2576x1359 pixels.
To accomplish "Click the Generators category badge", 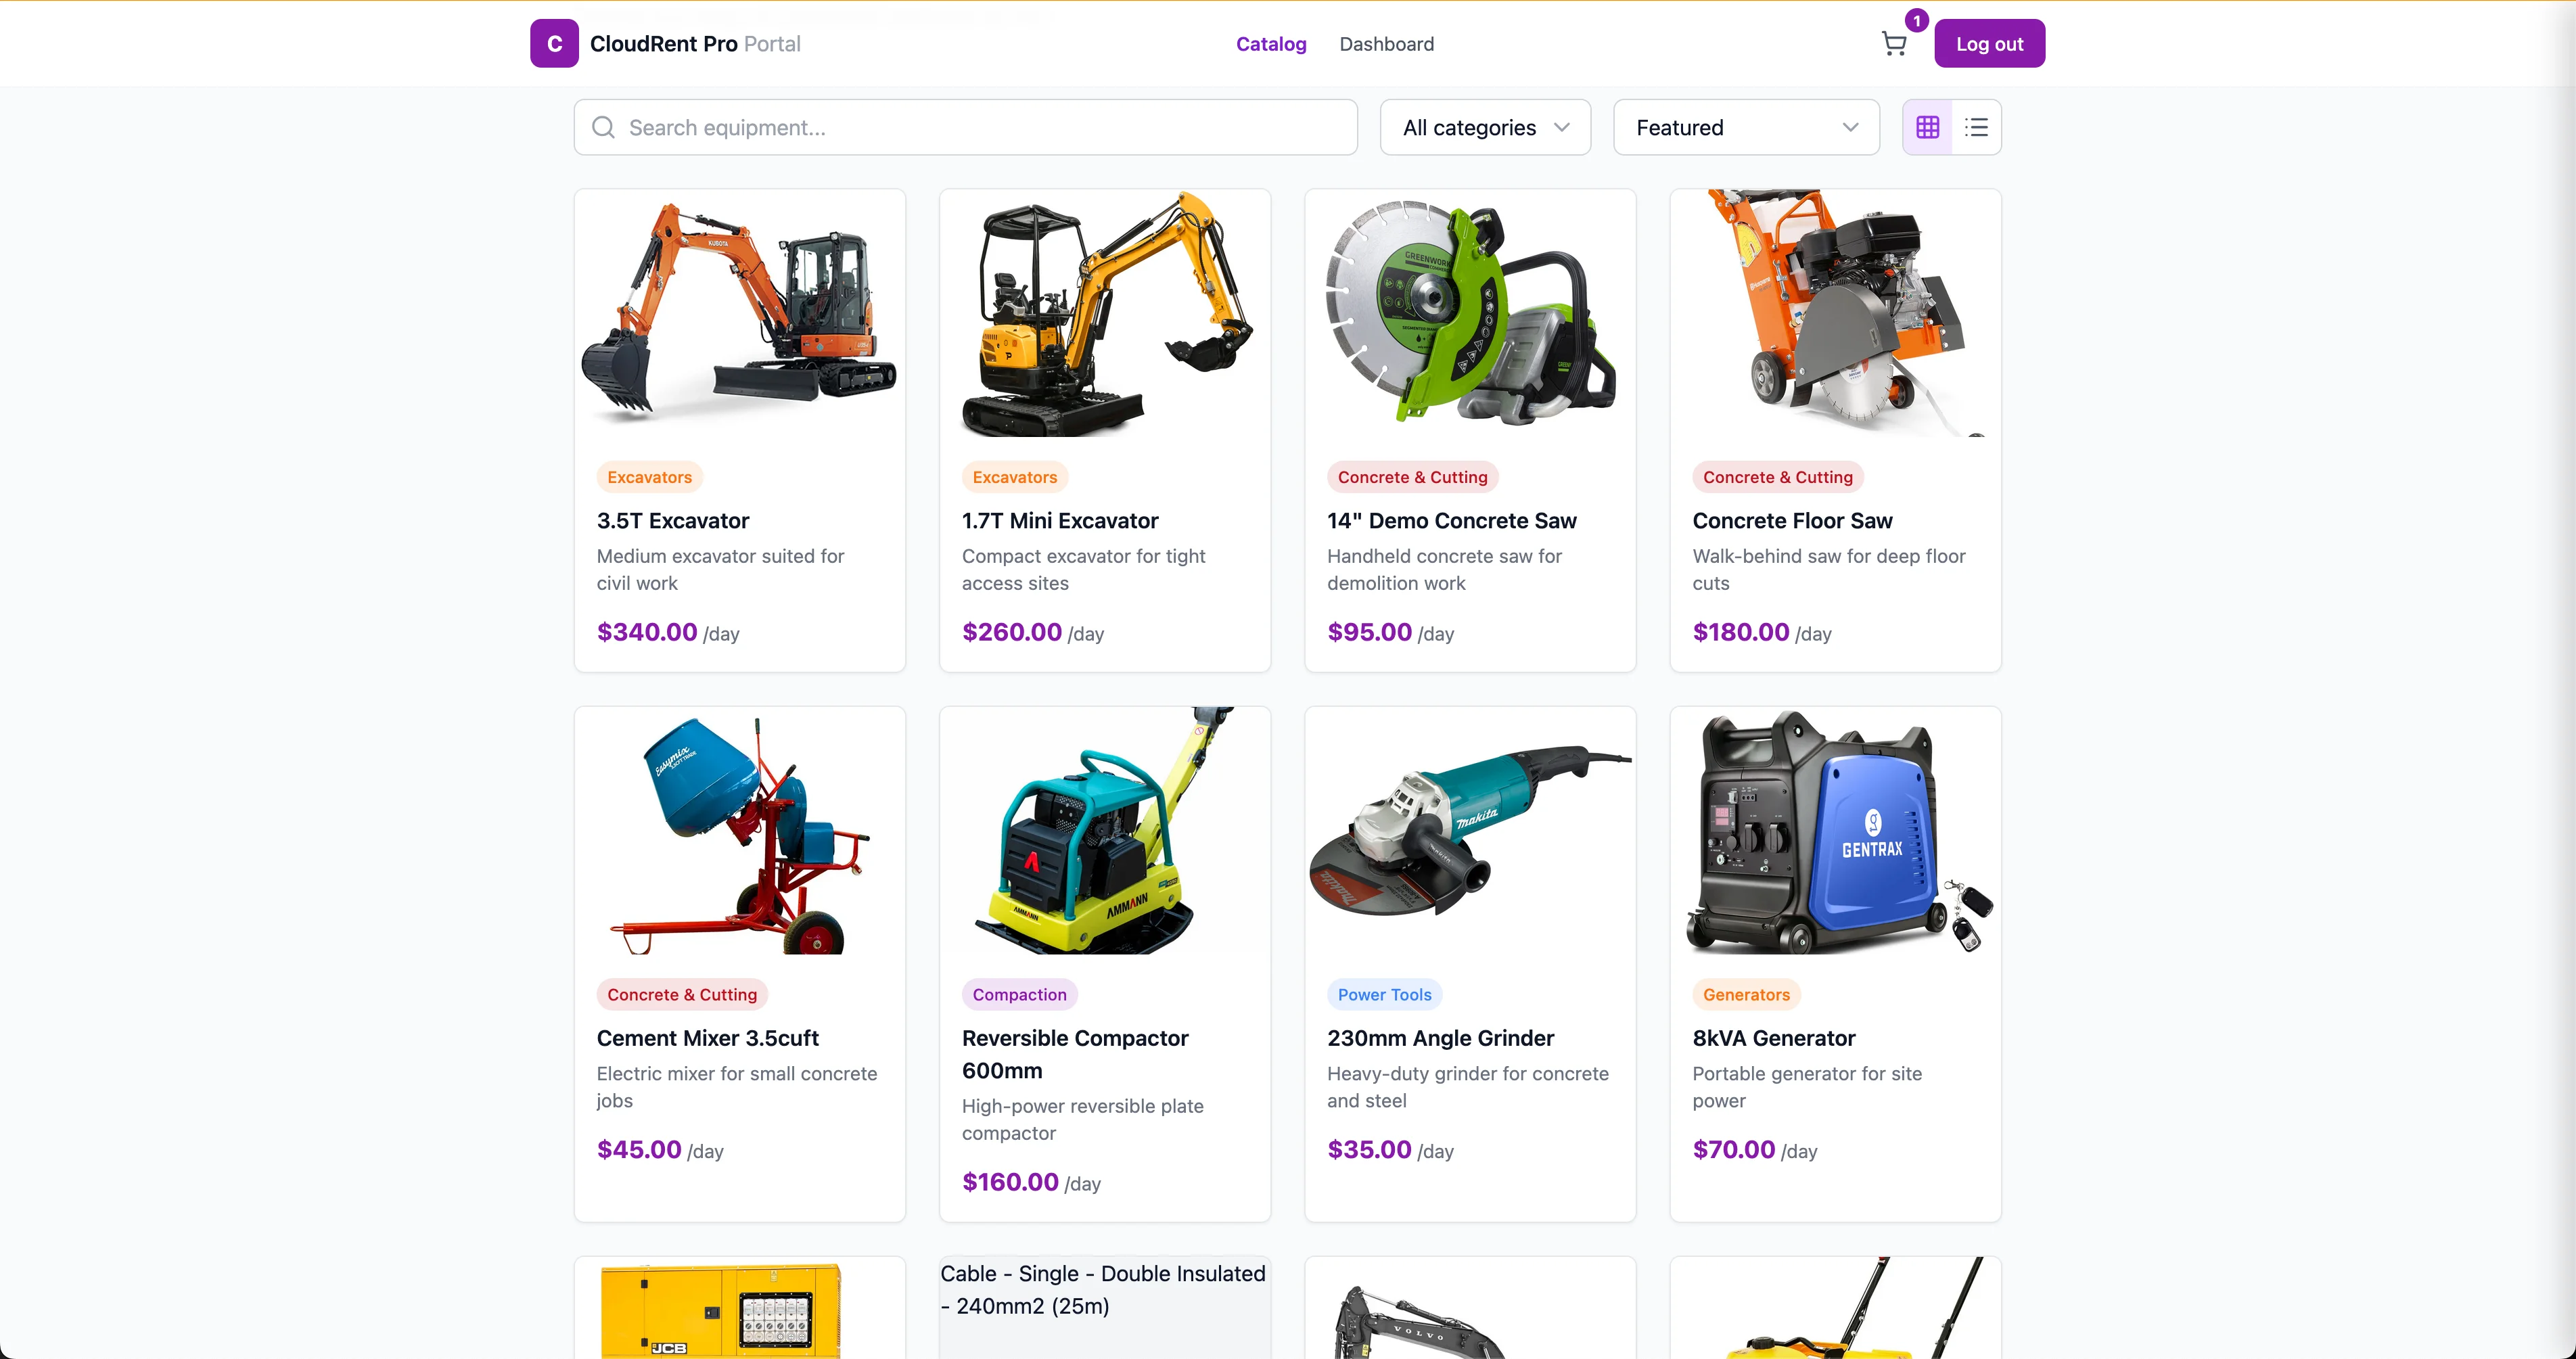I will coord(1746,994).
